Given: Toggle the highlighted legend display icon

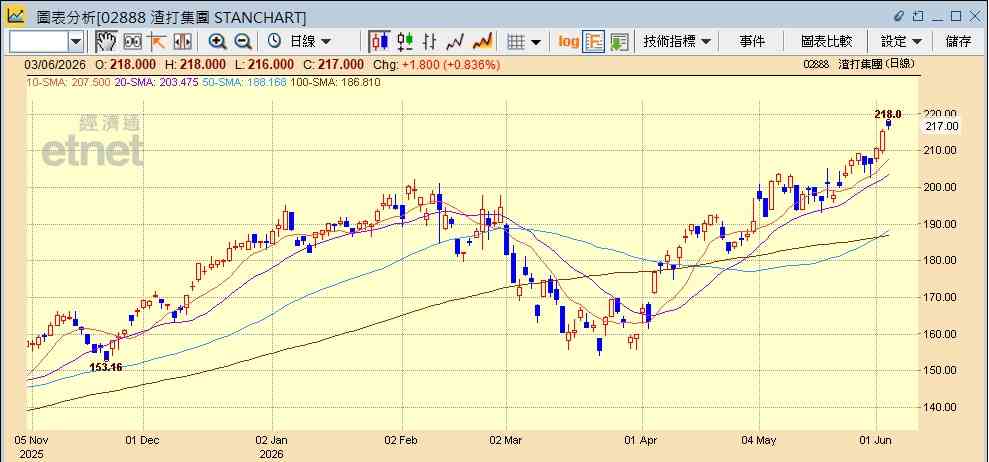Looking at the screenshot, I should 594,42.
